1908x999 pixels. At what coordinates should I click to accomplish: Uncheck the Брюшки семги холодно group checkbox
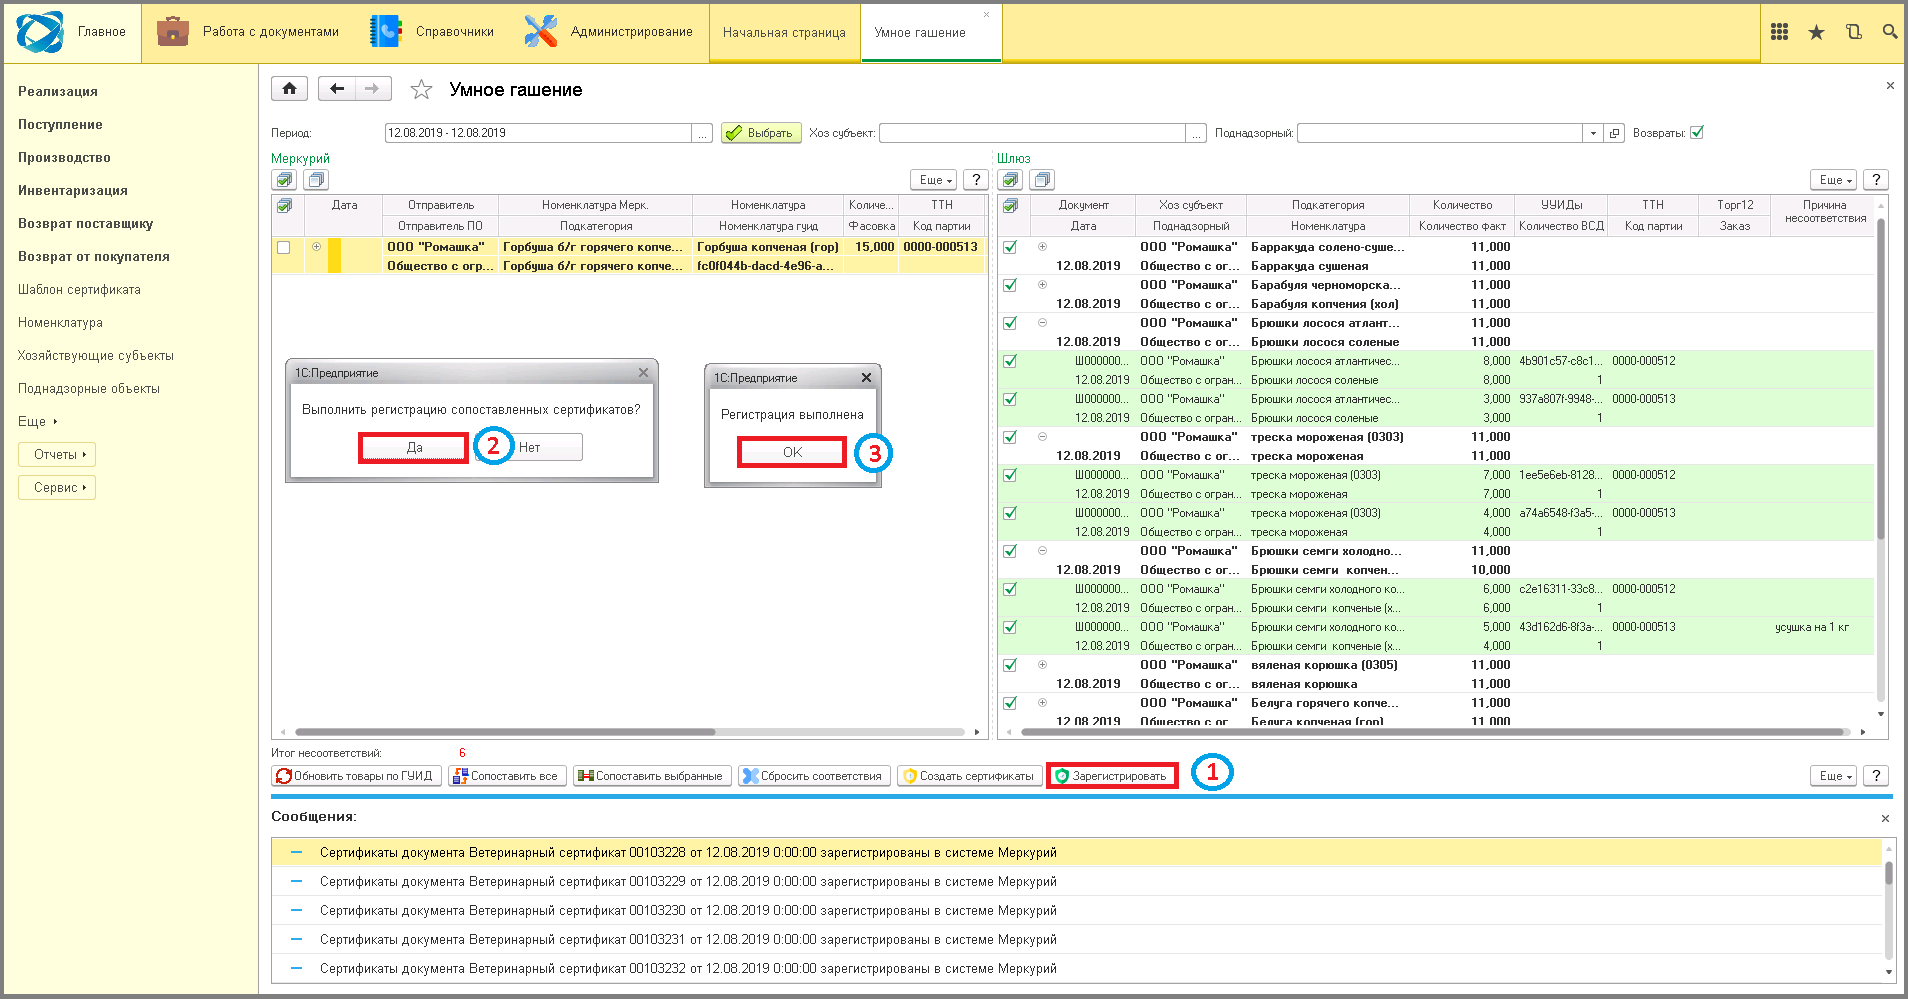1010,551
